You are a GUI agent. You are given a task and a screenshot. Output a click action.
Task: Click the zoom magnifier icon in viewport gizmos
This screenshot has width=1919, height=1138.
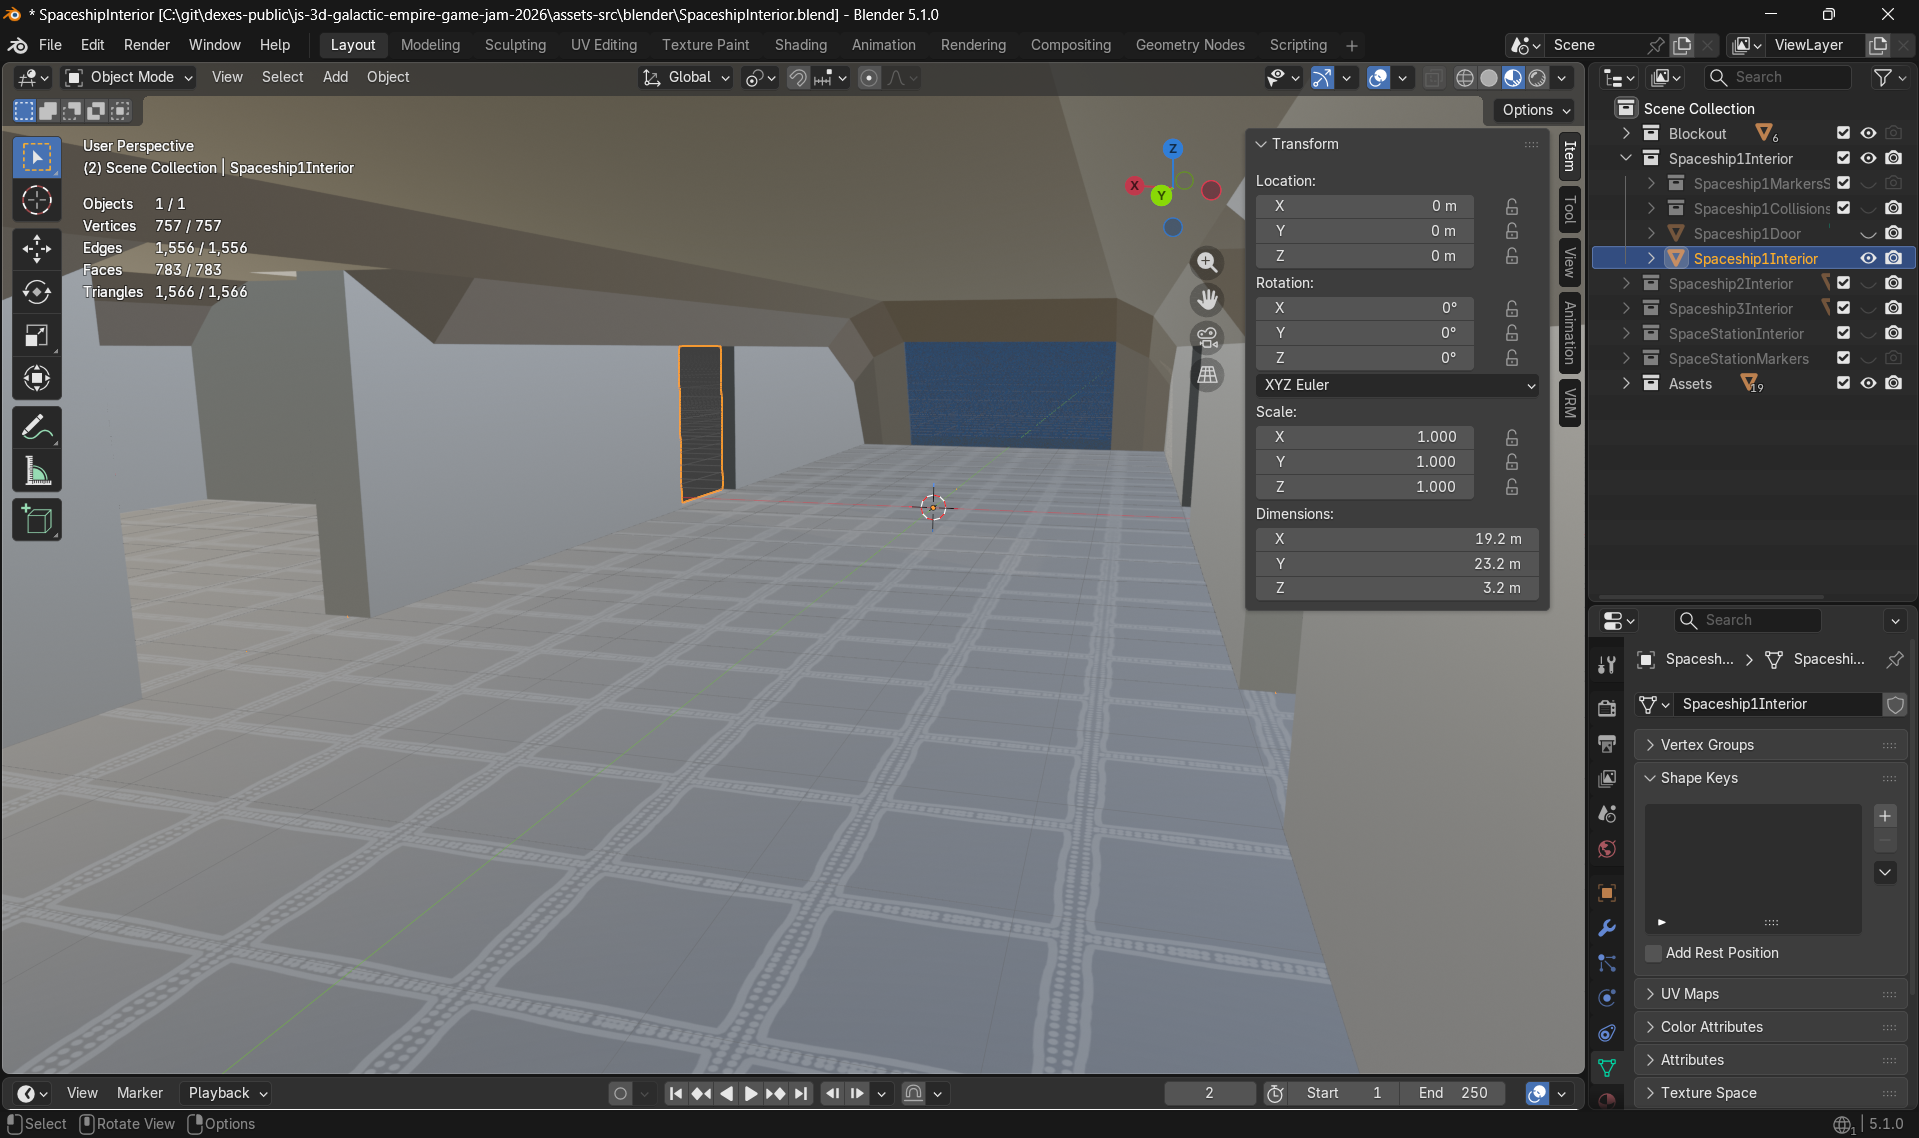(1207, 263)
